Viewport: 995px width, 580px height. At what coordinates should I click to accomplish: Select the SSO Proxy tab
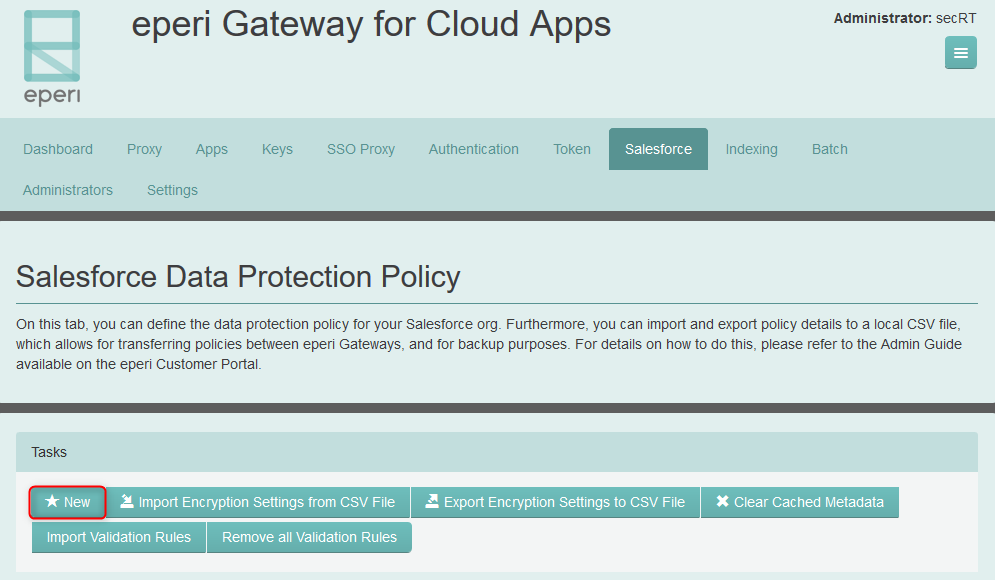click(x=360, y=149)
